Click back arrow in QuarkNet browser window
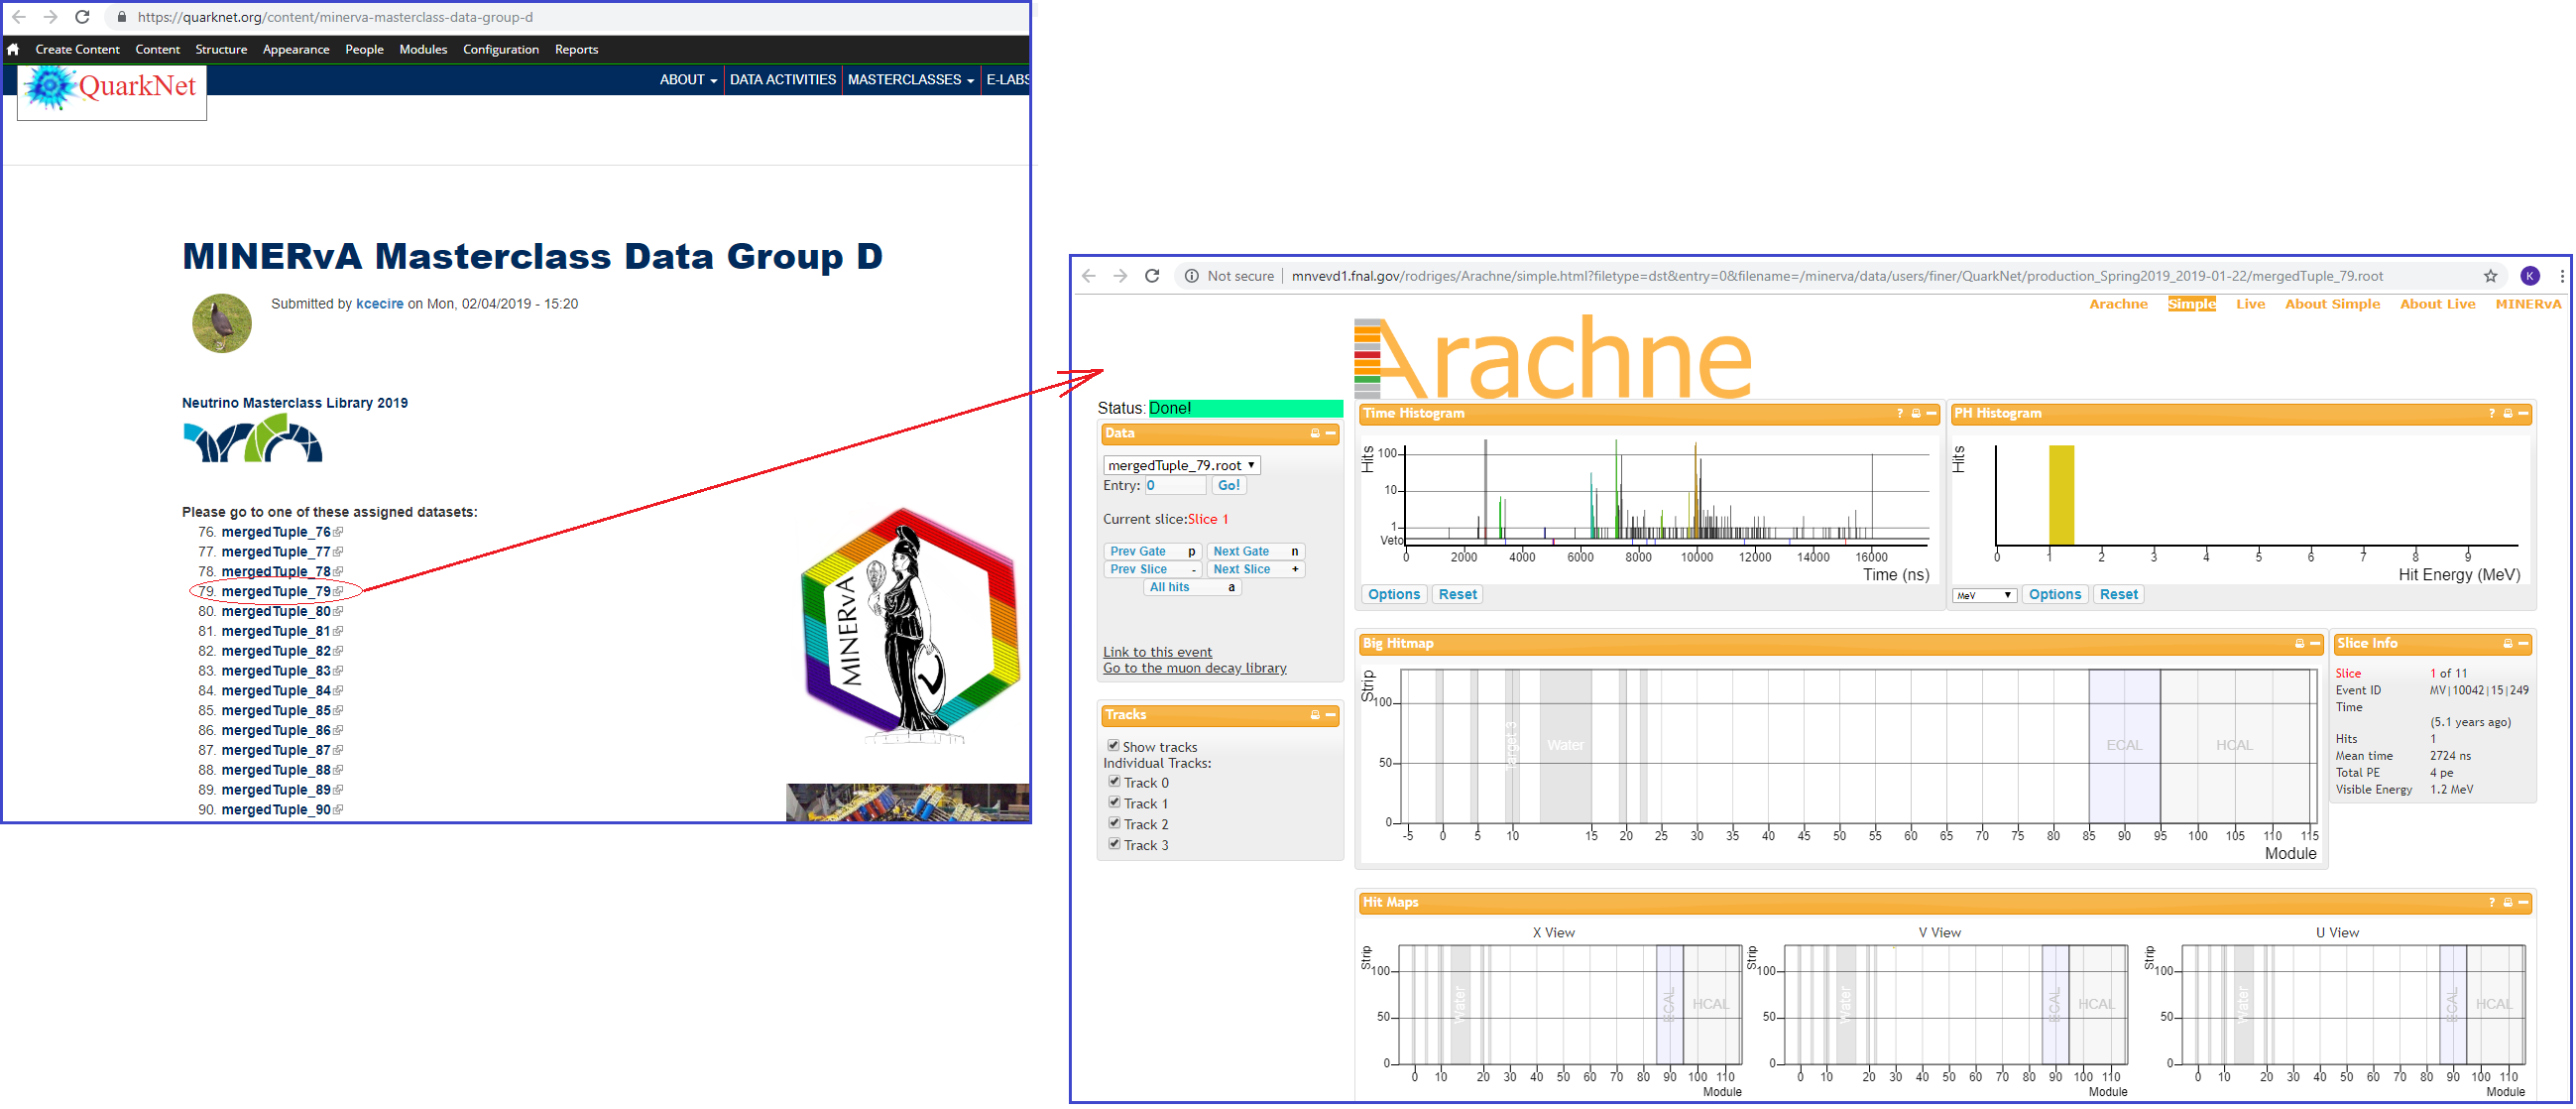Image resolution: width=2576 pixels, height=1109 pixels. pos(18,17)
